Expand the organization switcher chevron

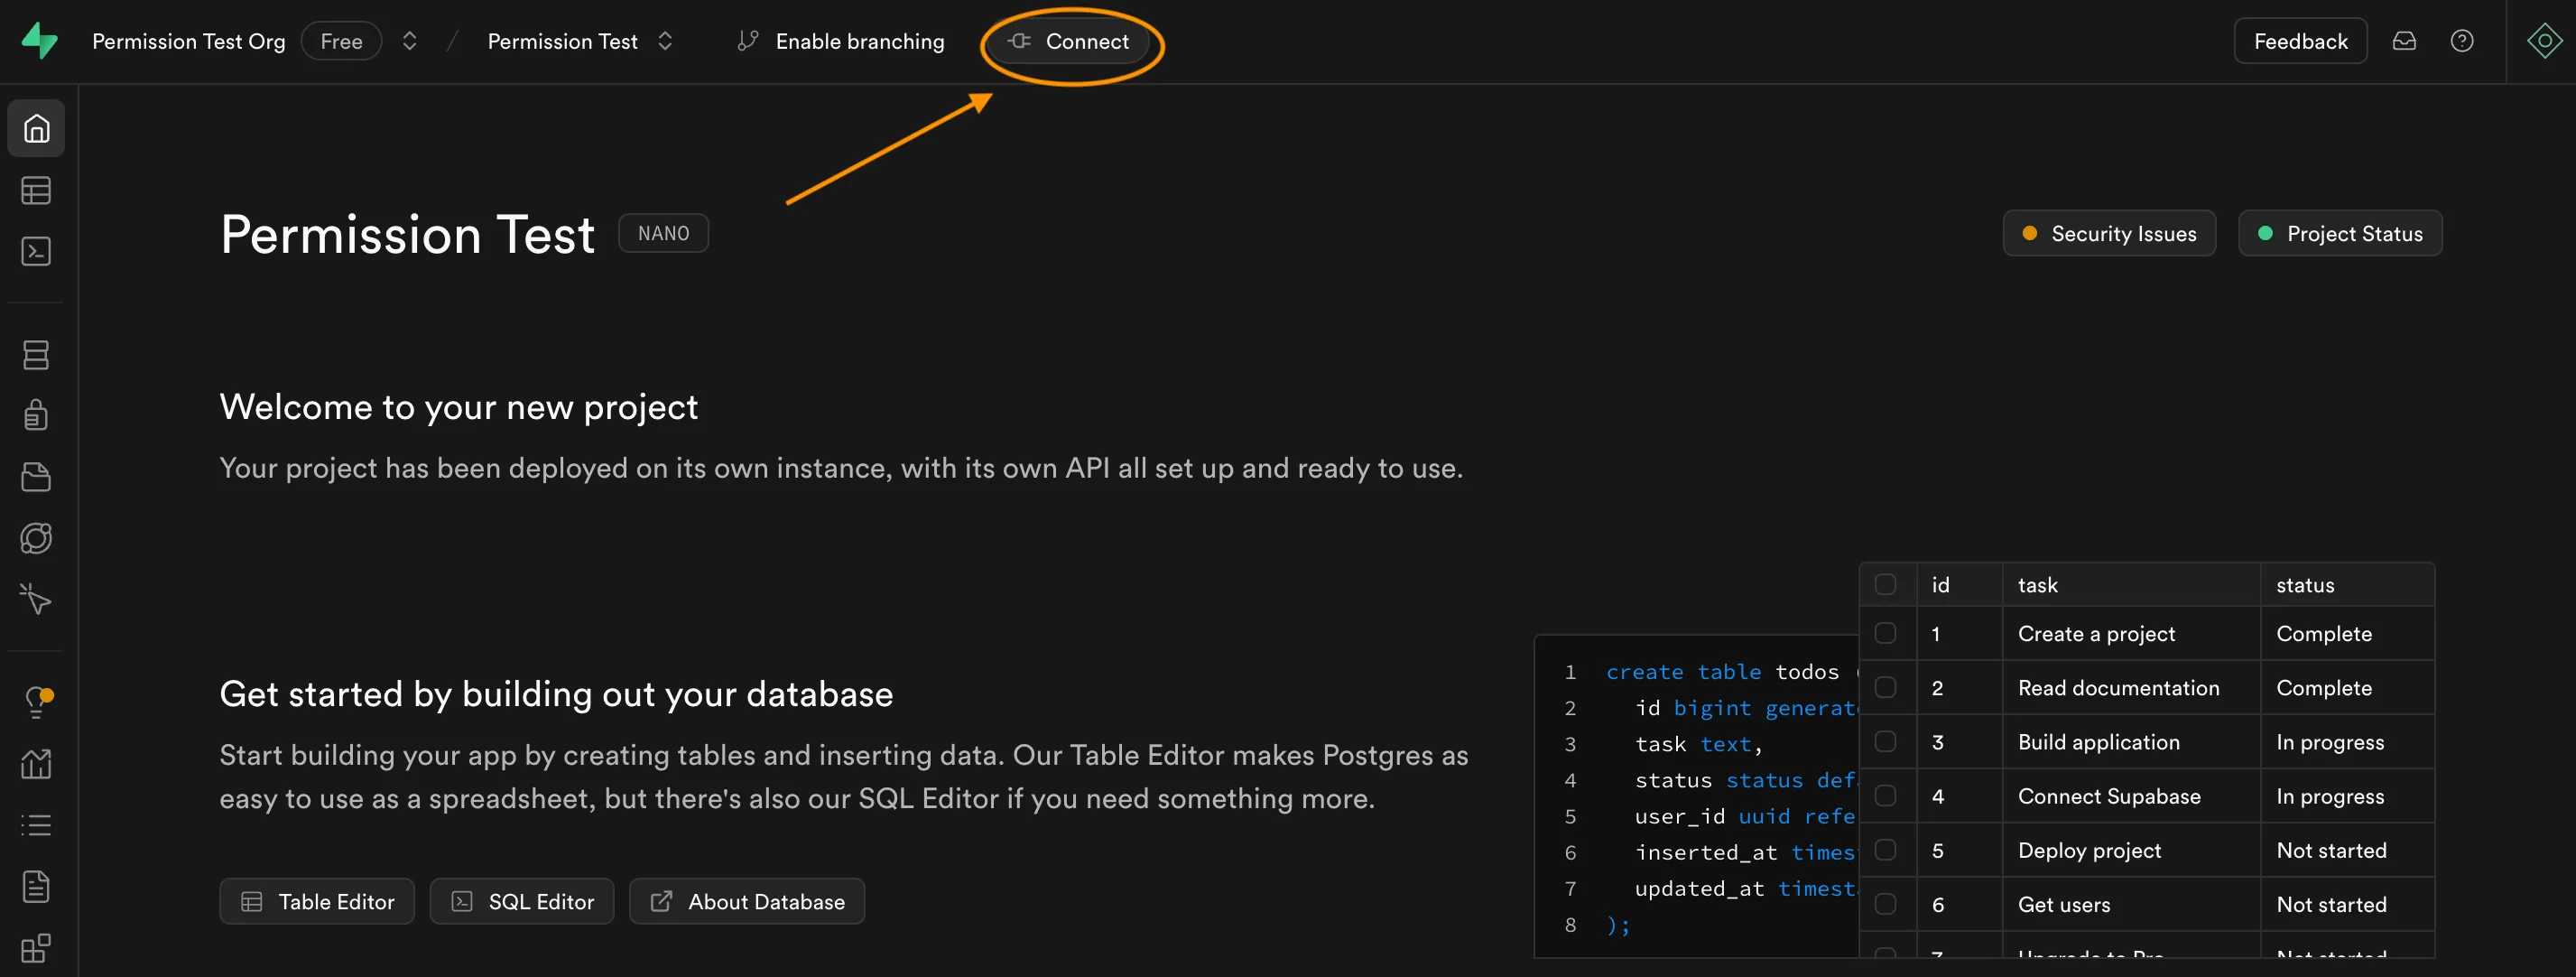pos(409,41)
